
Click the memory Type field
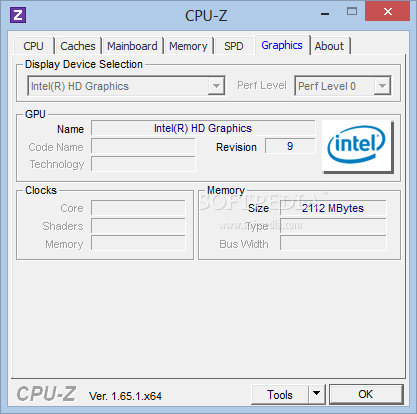[x=333, y=226]
